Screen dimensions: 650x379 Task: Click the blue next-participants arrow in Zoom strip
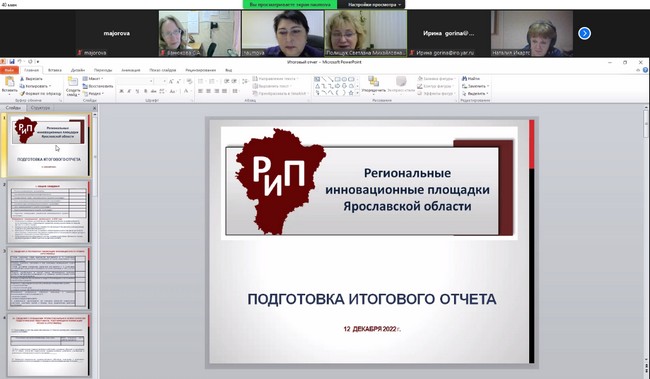(x=585, y=33)
